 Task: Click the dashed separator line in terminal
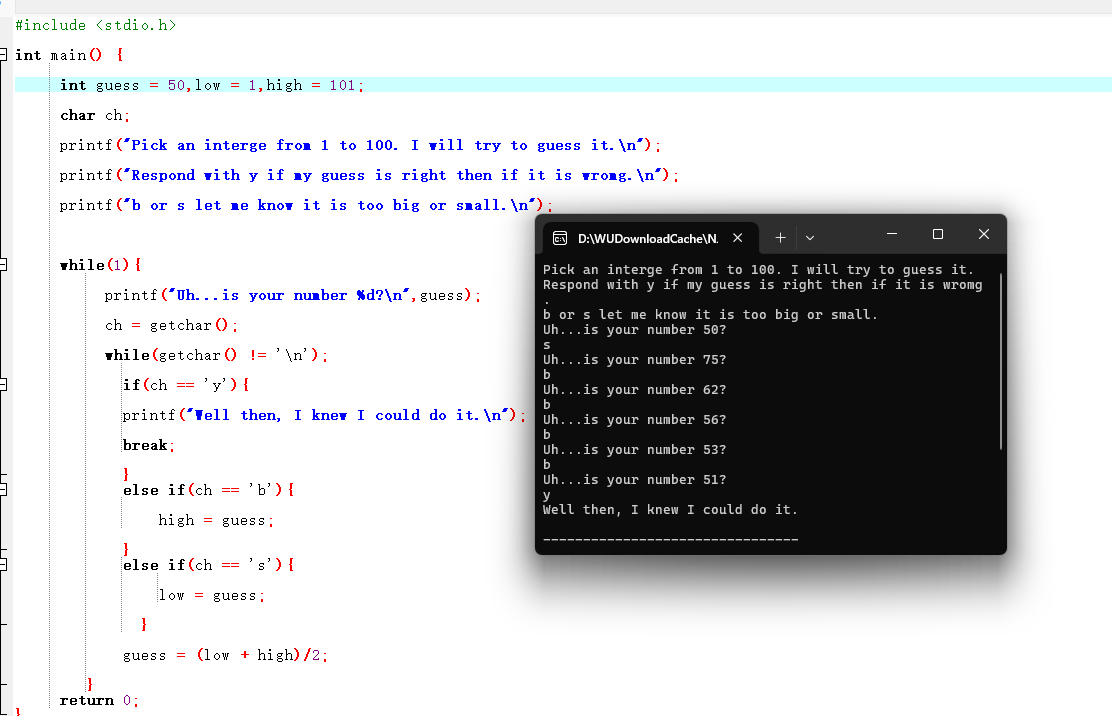click(670, 539)
